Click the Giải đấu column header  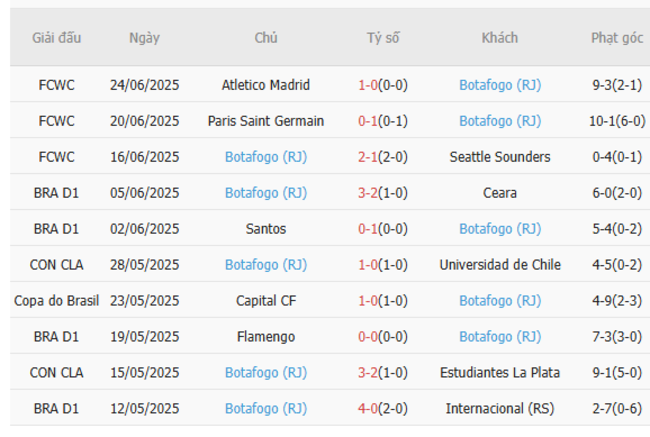tap(56, 38)
